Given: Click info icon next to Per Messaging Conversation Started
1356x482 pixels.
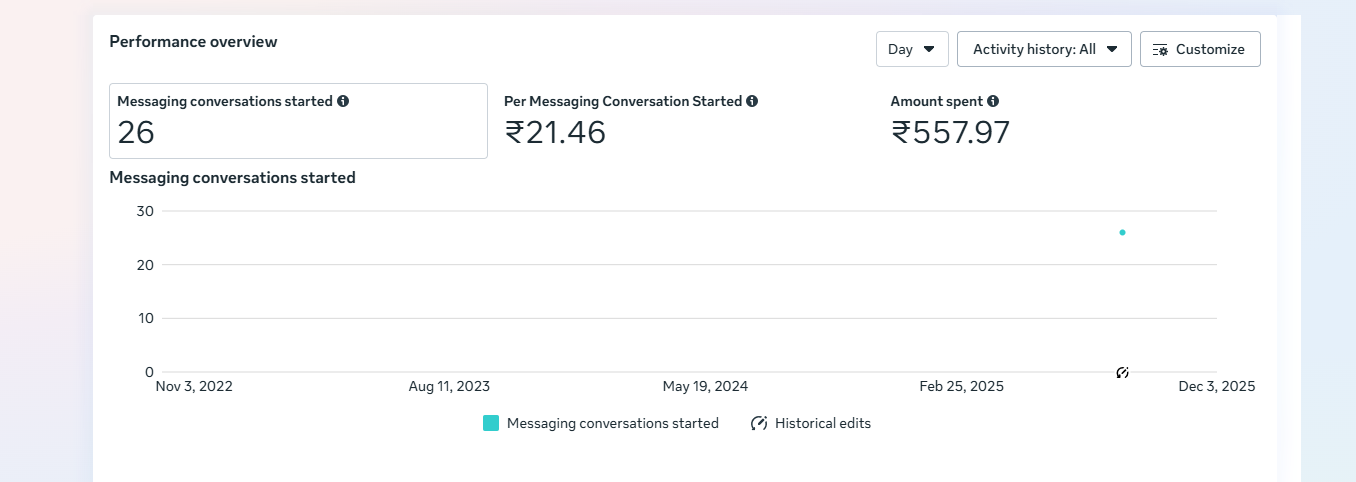Looking at the screenshot, I should pos(752,101).
